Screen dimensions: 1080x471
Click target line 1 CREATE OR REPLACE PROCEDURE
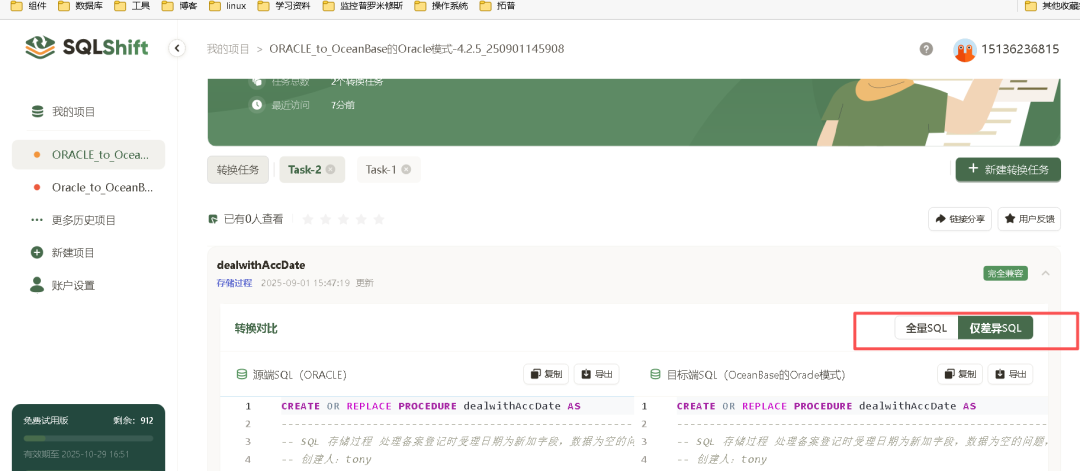(827, 406)
